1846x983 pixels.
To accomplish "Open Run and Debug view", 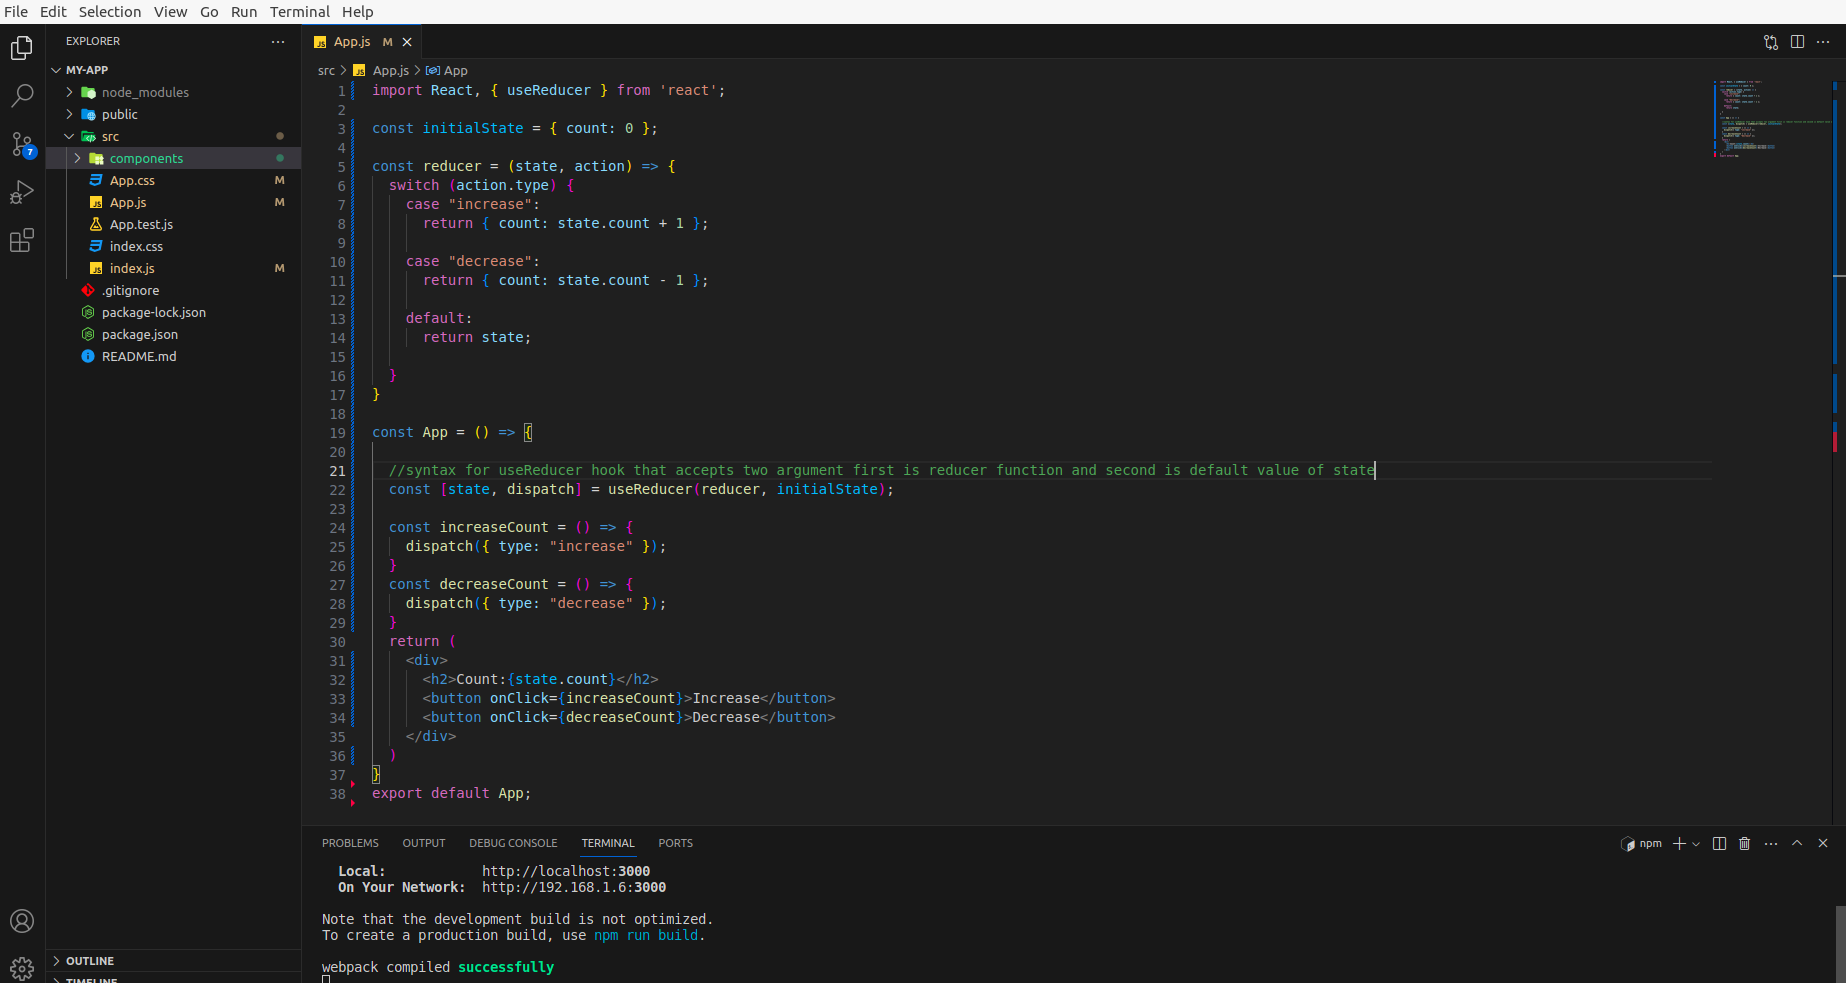I will [22, 192].
